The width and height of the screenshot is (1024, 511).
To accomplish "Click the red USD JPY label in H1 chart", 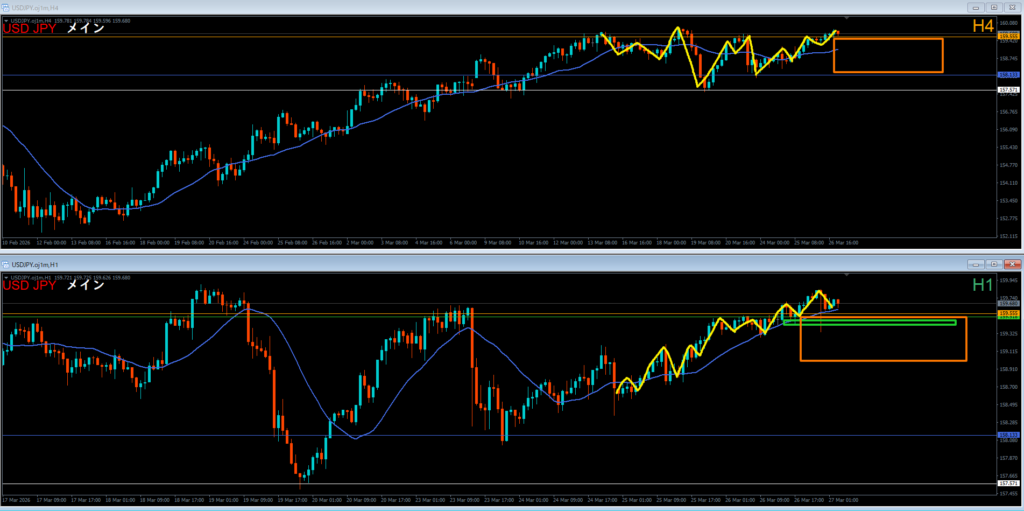I will coord(29,285).
